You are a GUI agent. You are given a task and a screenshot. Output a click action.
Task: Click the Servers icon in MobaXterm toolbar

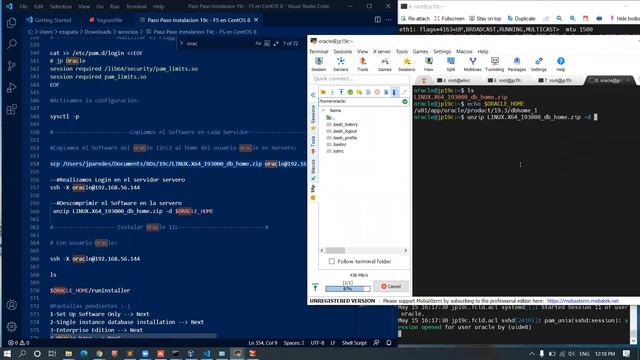pyautogui.click(x=341, y=64)
